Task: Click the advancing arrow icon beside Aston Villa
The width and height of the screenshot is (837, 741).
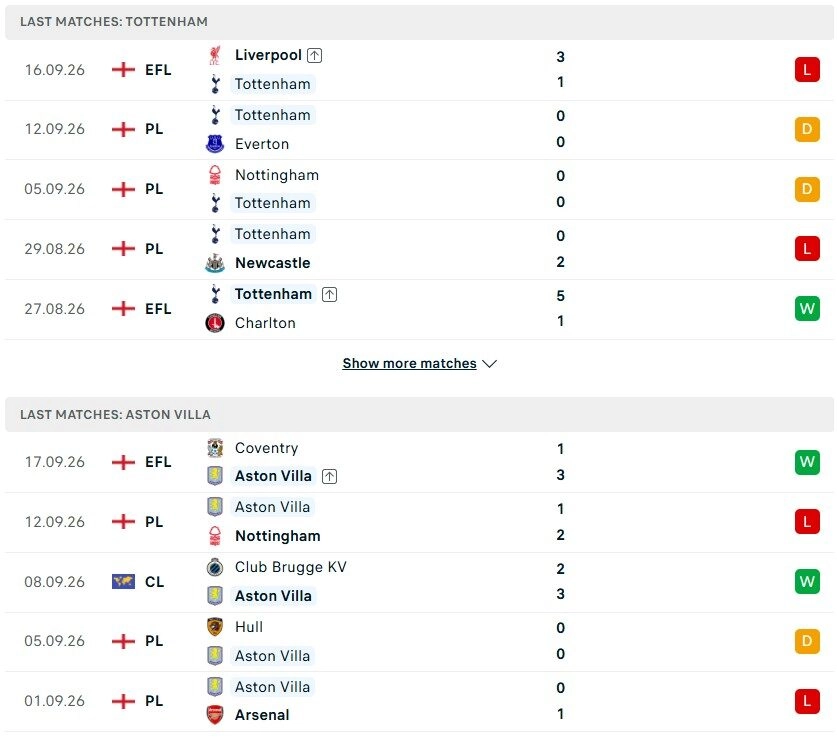Action: pos(329,476)
